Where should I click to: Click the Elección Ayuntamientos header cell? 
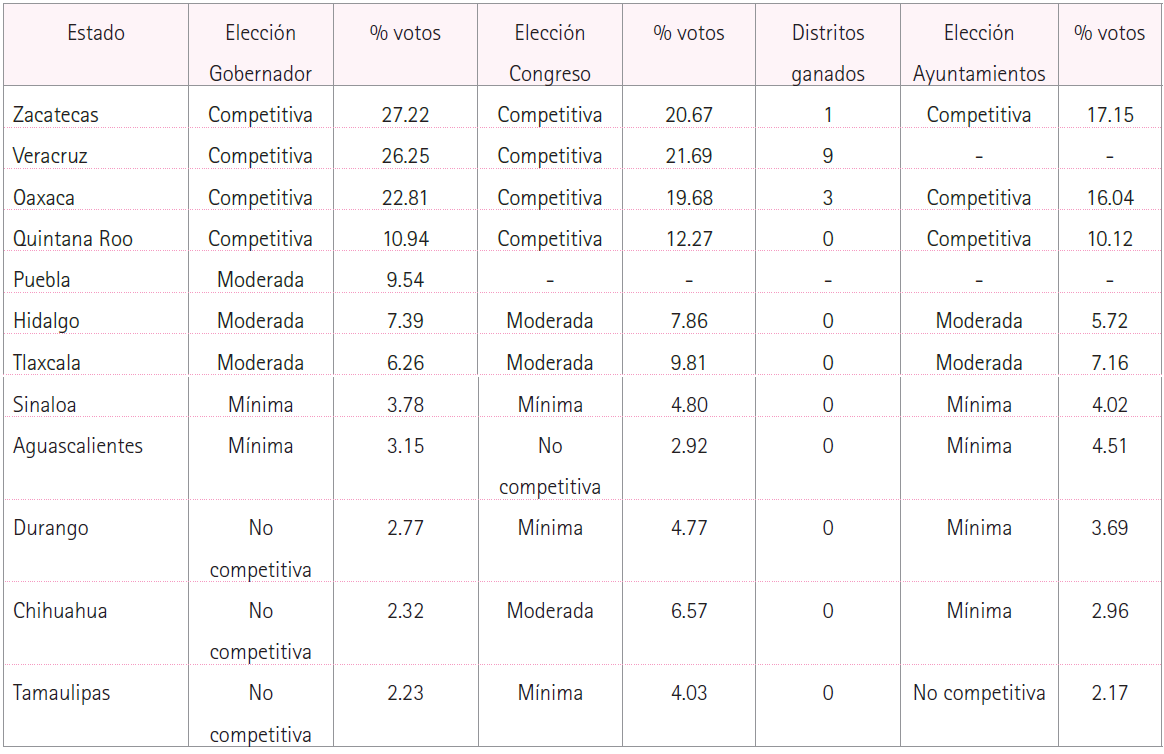pyautogui.click(x=979, y=53)
